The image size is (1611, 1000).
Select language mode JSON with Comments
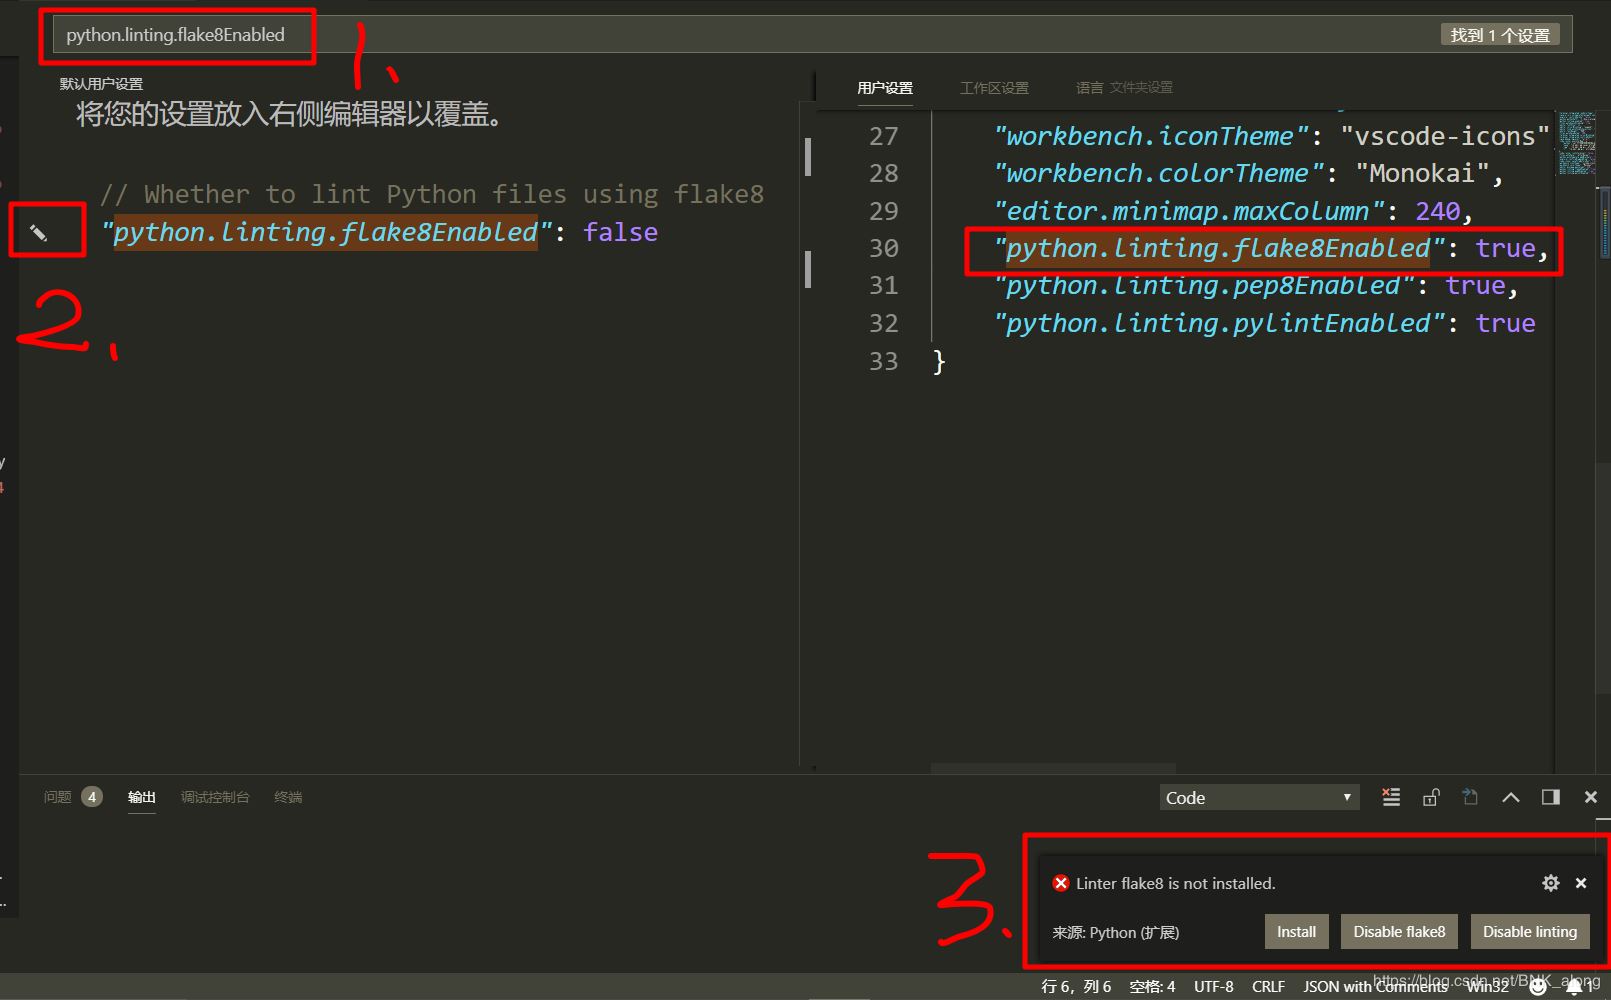coord(1375,987)
